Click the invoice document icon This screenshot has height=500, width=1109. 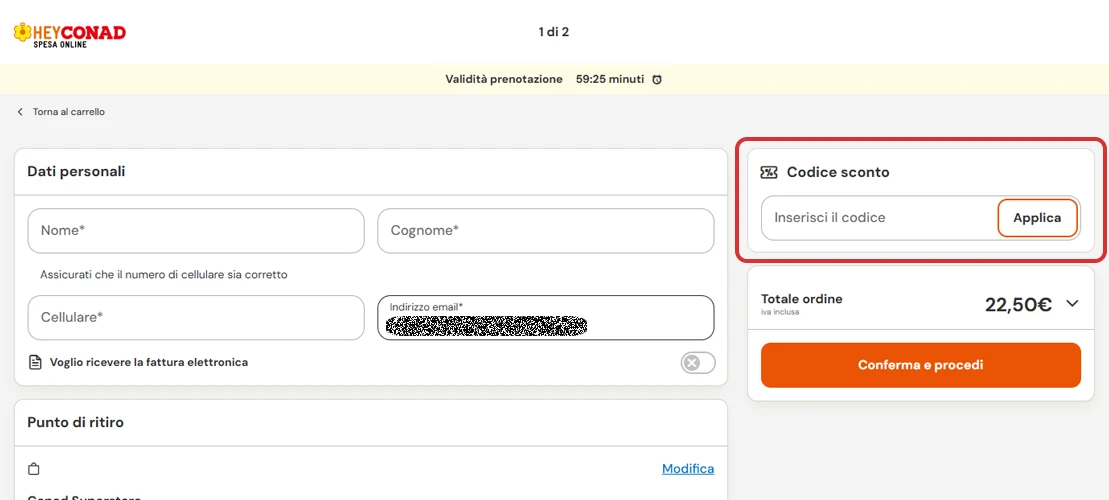point(35,362)
